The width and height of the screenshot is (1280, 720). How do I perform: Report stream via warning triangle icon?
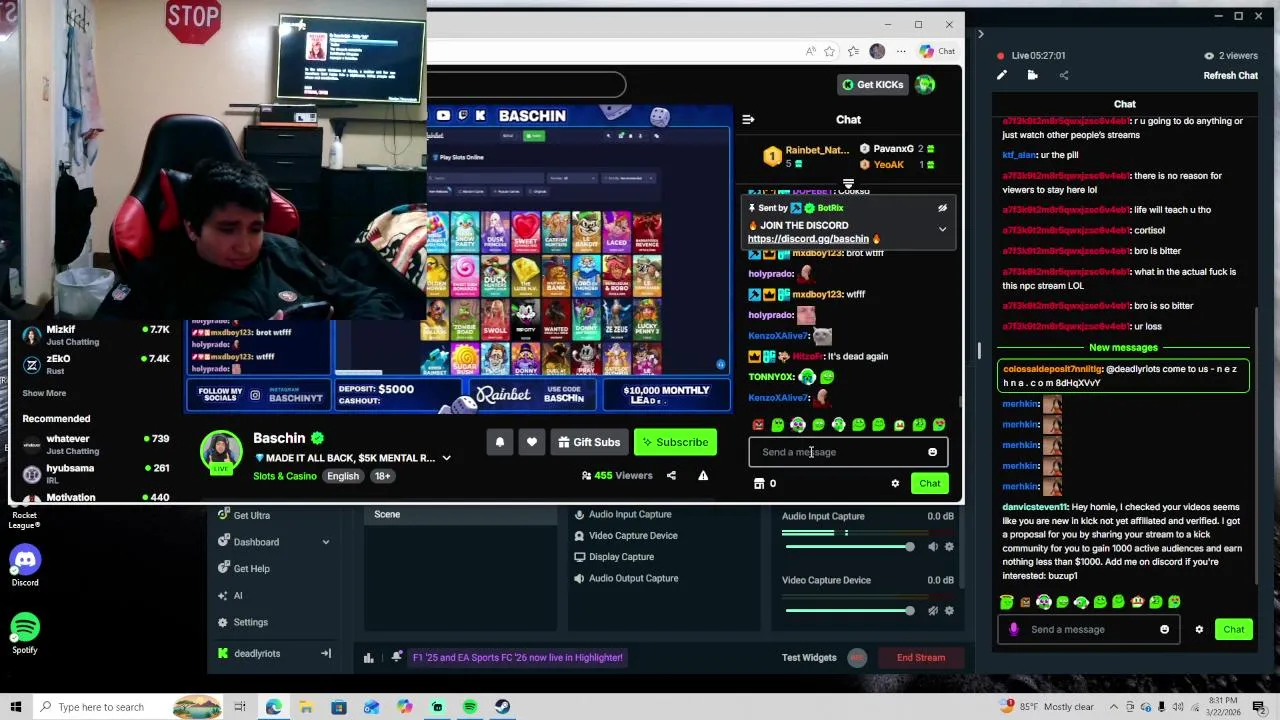(x=703, y=476)
